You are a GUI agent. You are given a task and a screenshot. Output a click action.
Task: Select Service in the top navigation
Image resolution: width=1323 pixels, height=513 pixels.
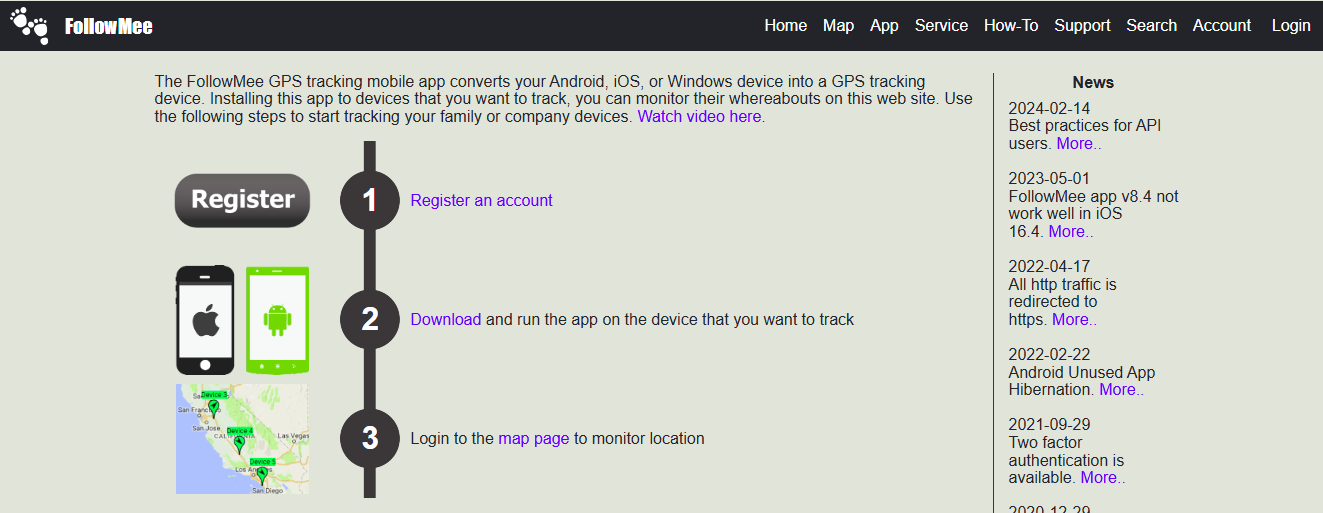point(941,26)
